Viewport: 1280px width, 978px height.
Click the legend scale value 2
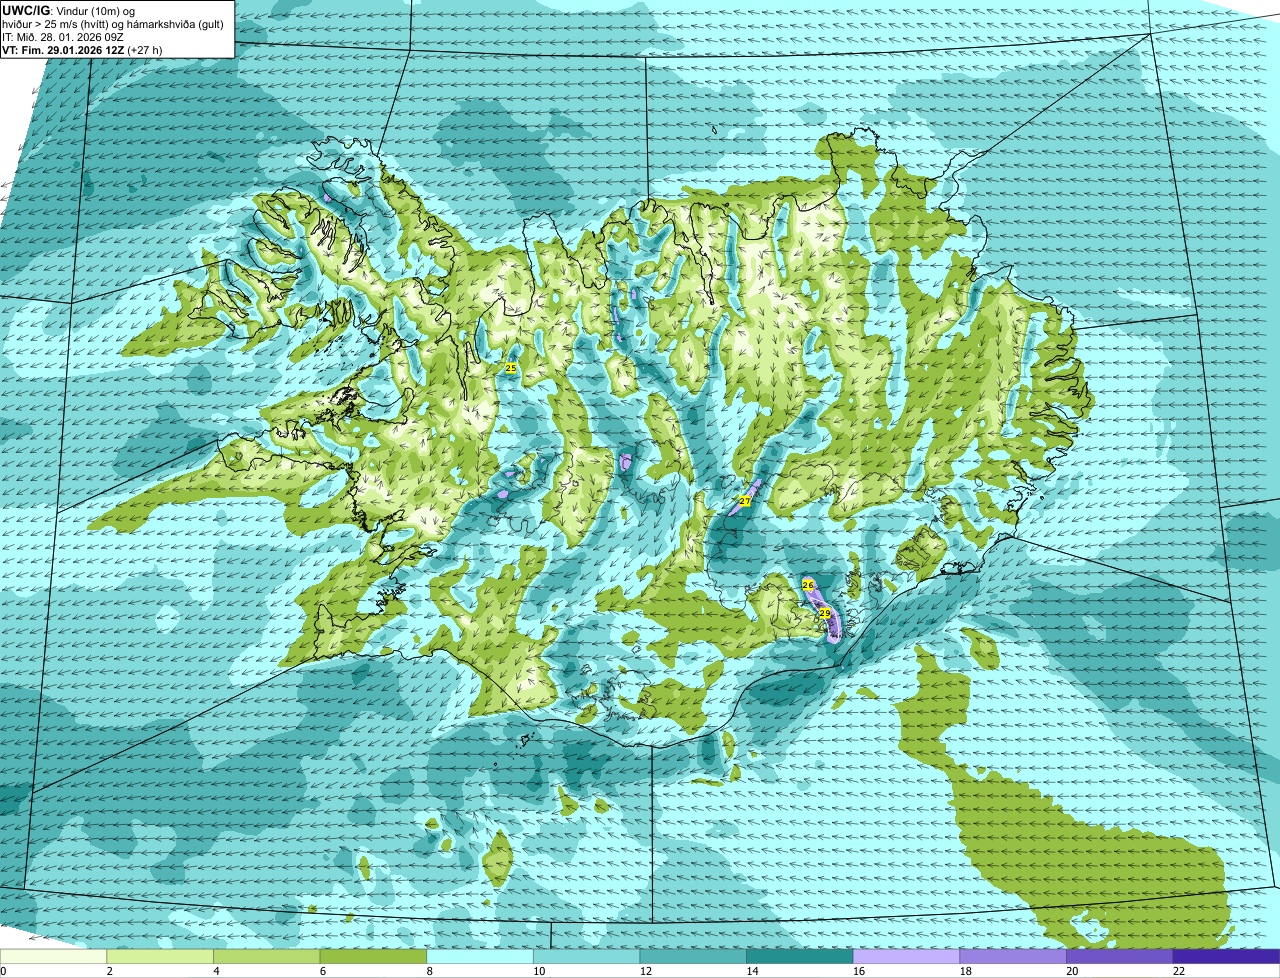point(109,971)
